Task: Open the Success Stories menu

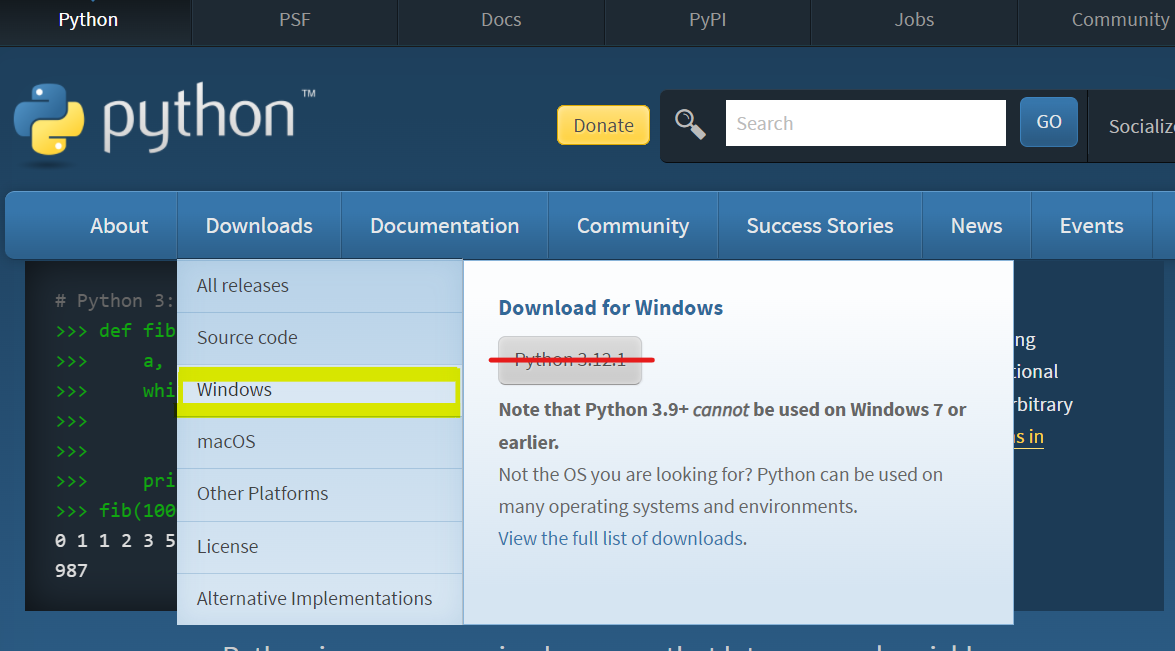Action: [x=820, y=225]
